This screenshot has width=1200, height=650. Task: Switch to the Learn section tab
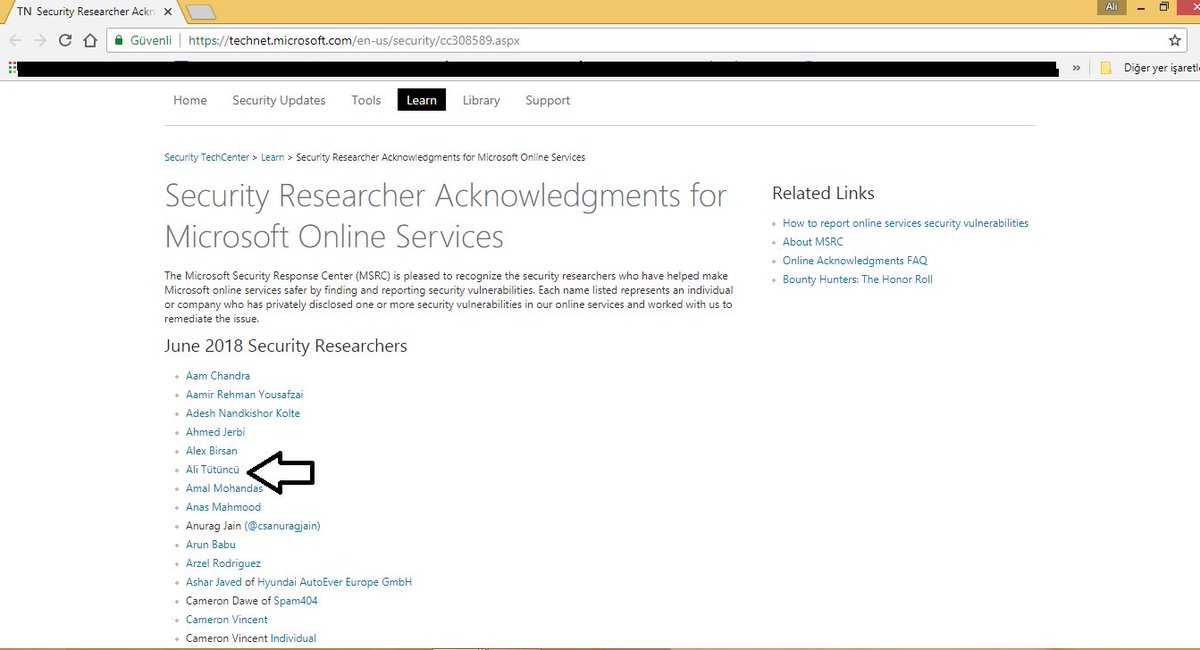pos(421,100)
